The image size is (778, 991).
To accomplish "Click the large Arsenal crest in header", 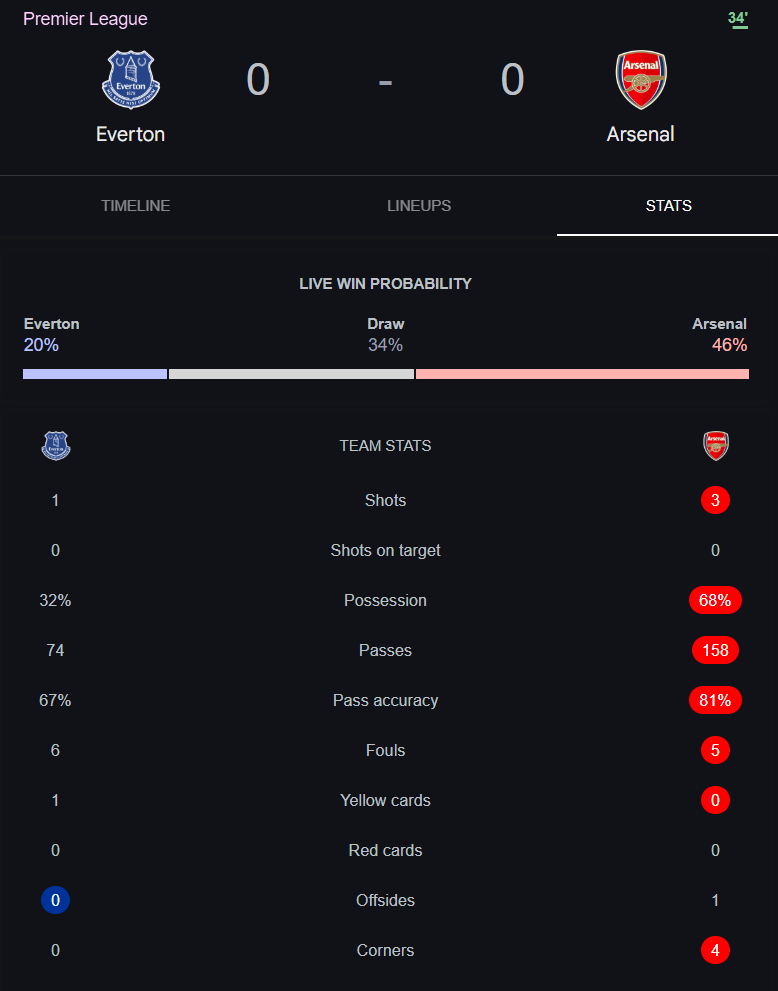I will click(x=641, y=80).
